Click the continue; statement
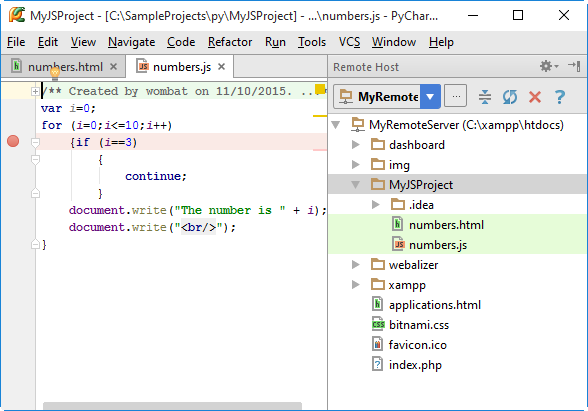The image size is (588, 411). pyautogui.click(x=156, y=176)
